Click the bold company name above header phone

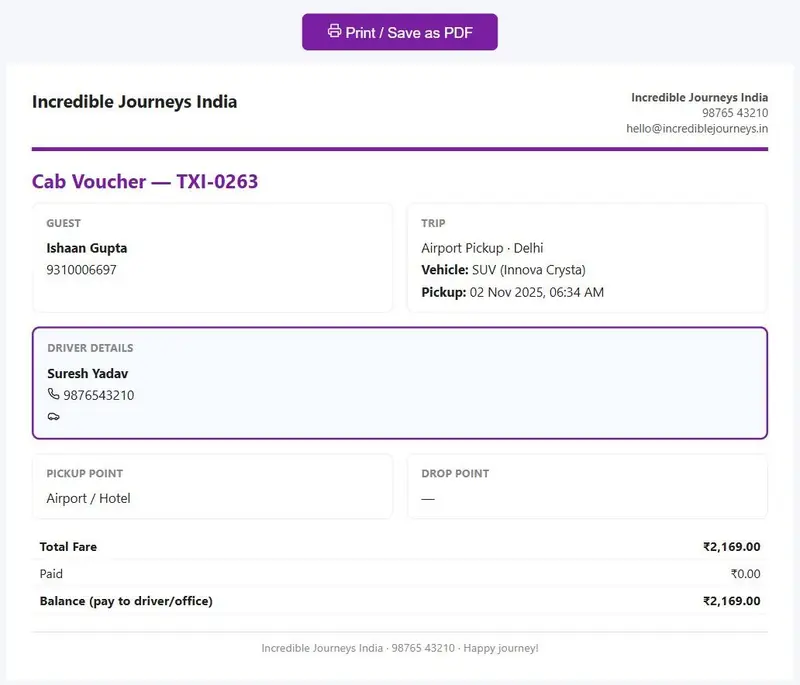[x=699, y=97]
